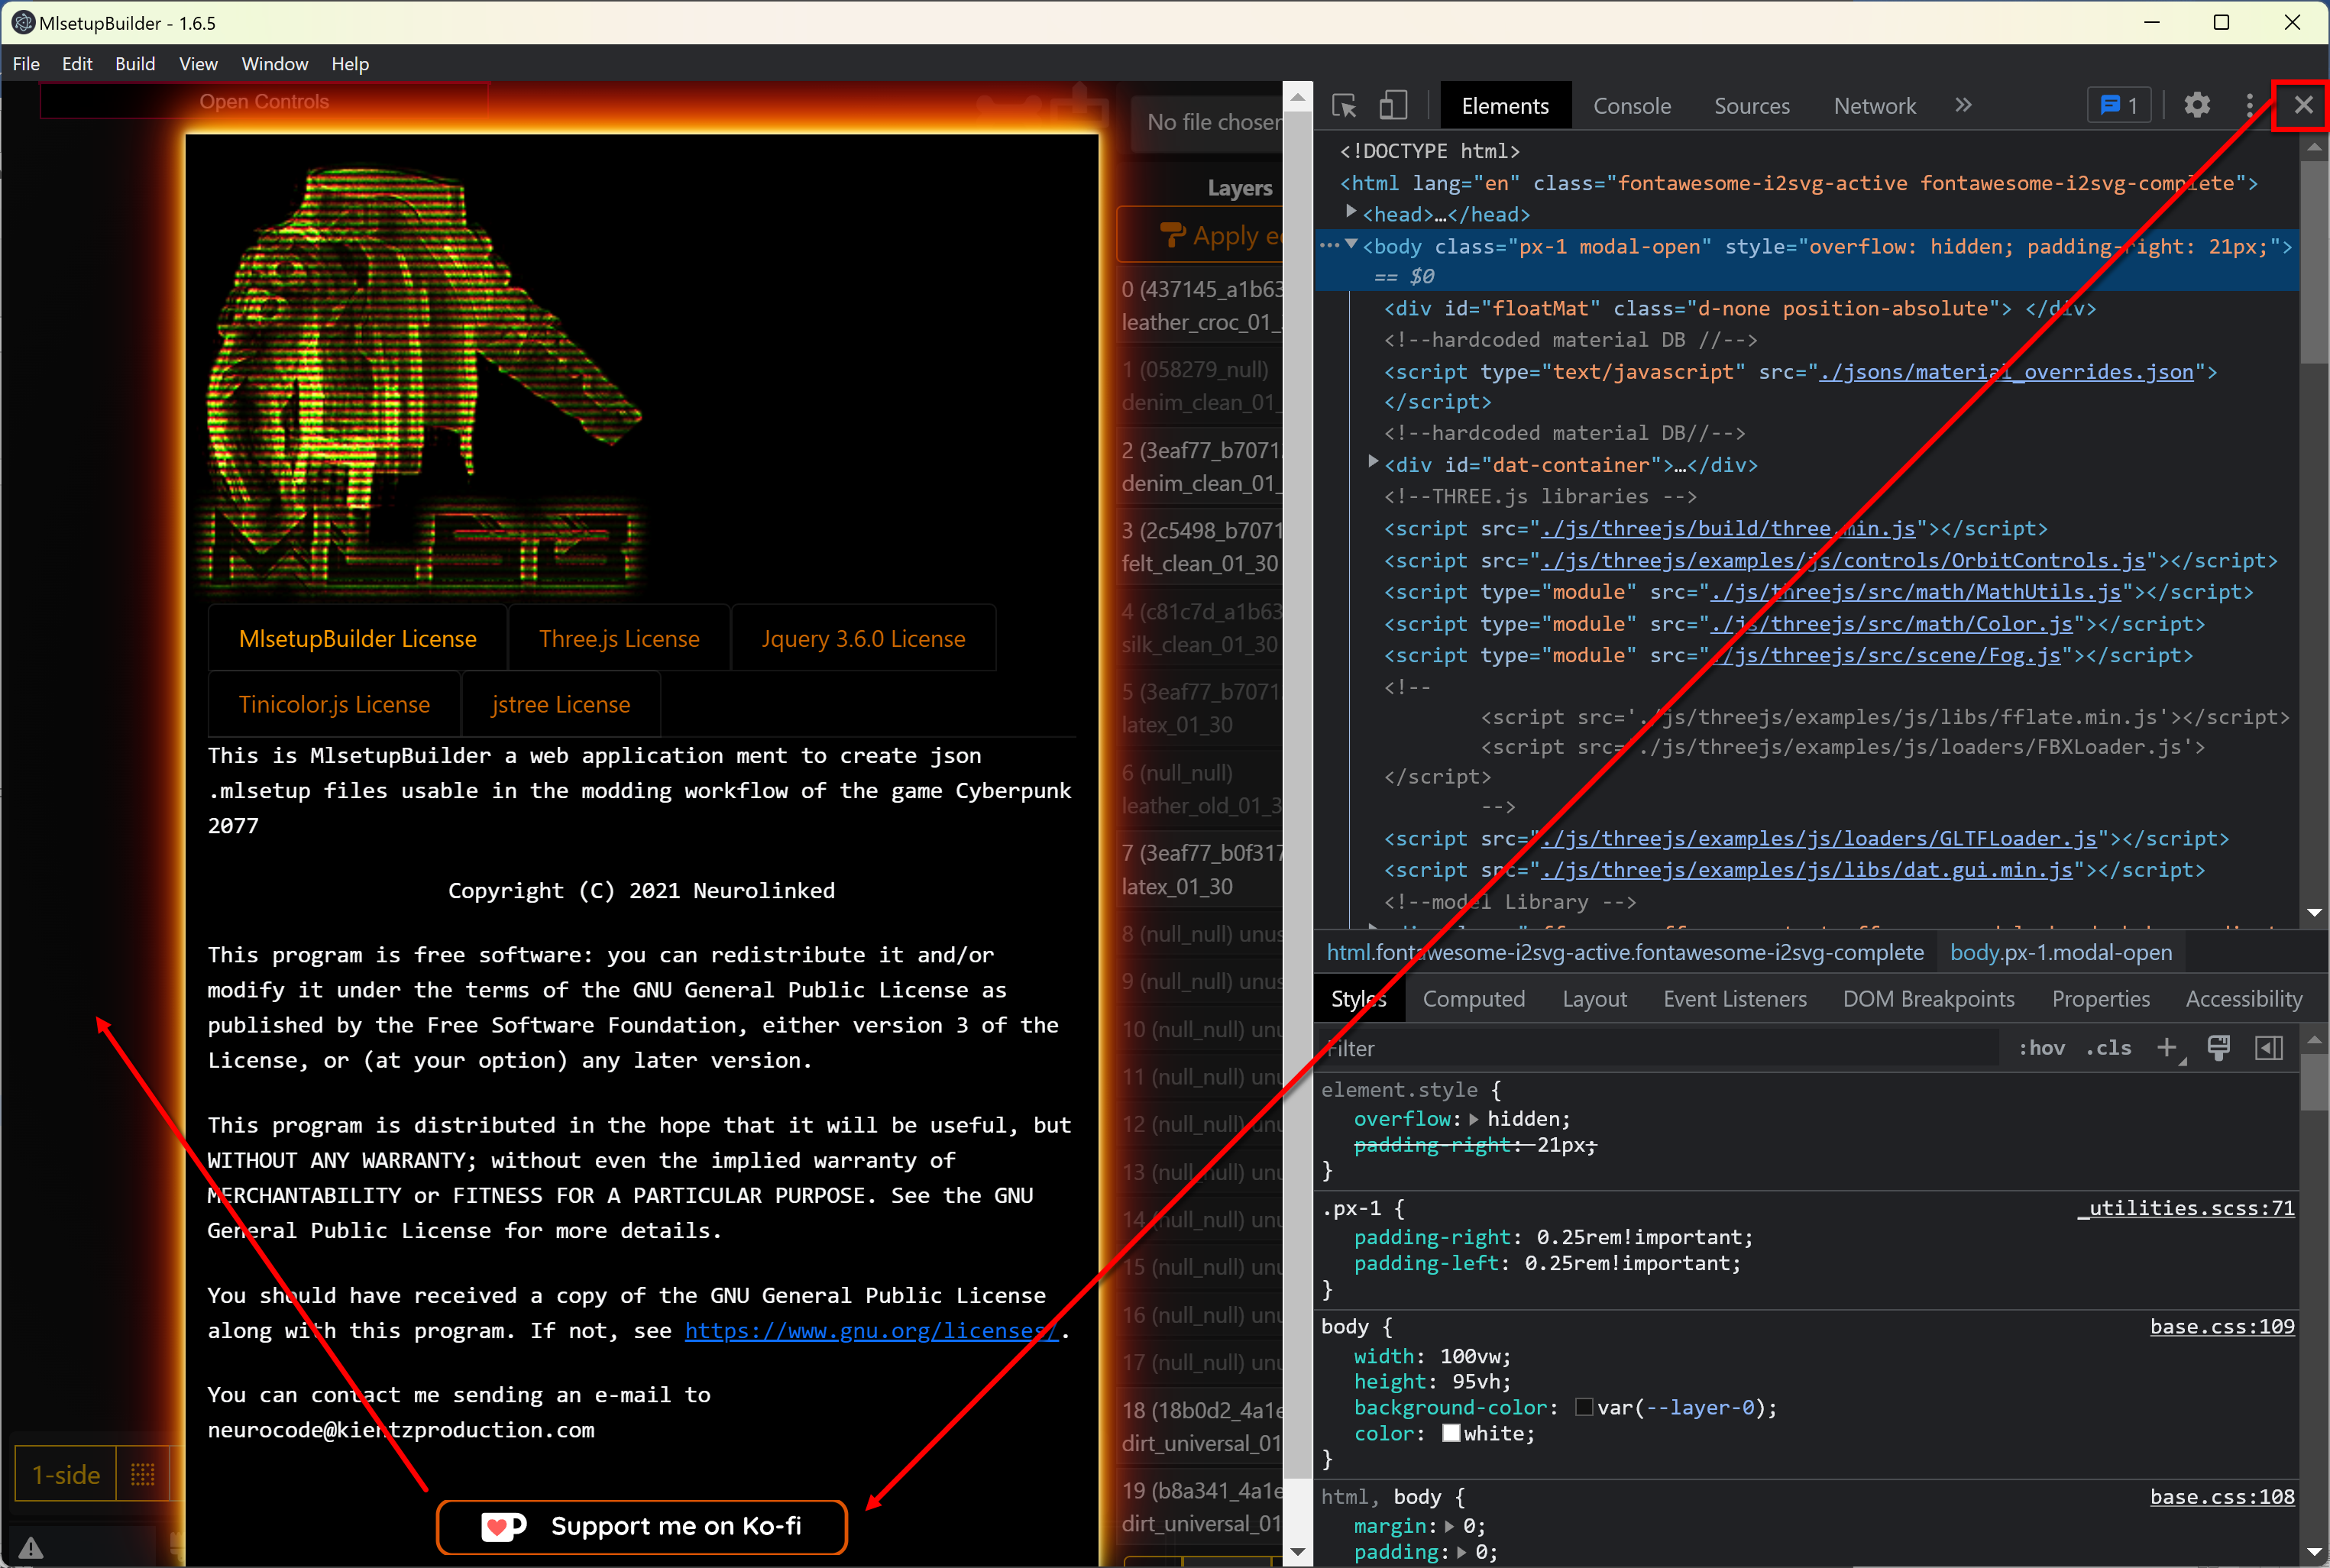Viewport: 2330px width, 1568px height.
Task: Click the page scrollbar down arrow
Action: (x=1297, y=1551)
